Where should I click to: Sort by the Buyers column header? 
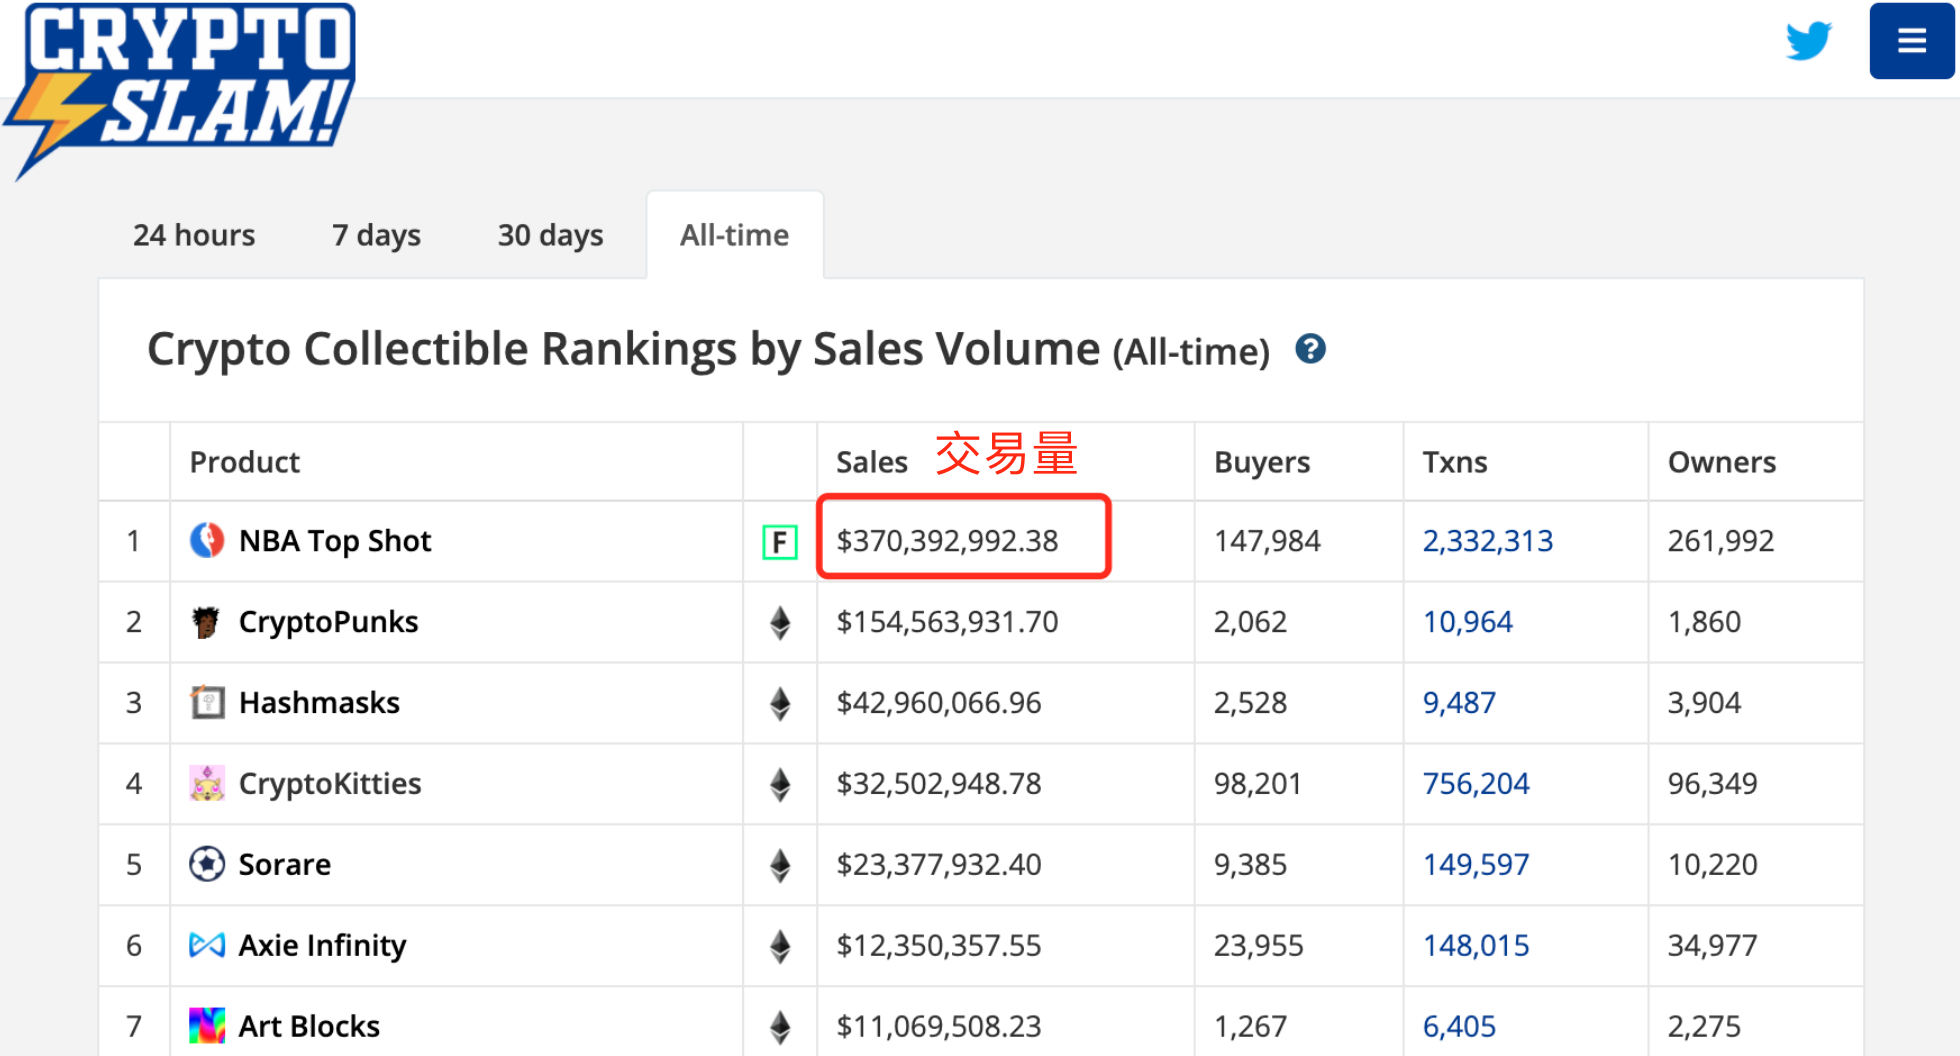tap(1261, 462)
